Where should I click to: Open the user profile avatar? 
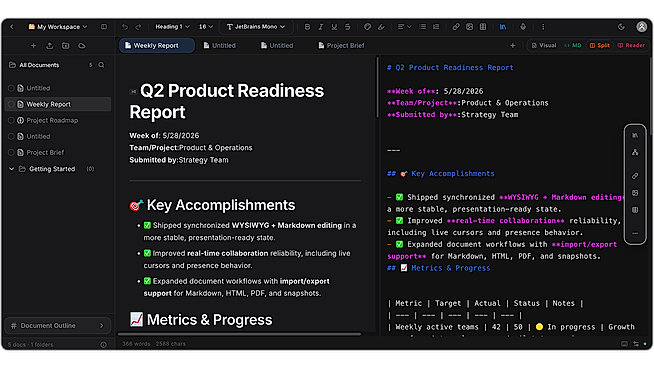click(641, 27)
